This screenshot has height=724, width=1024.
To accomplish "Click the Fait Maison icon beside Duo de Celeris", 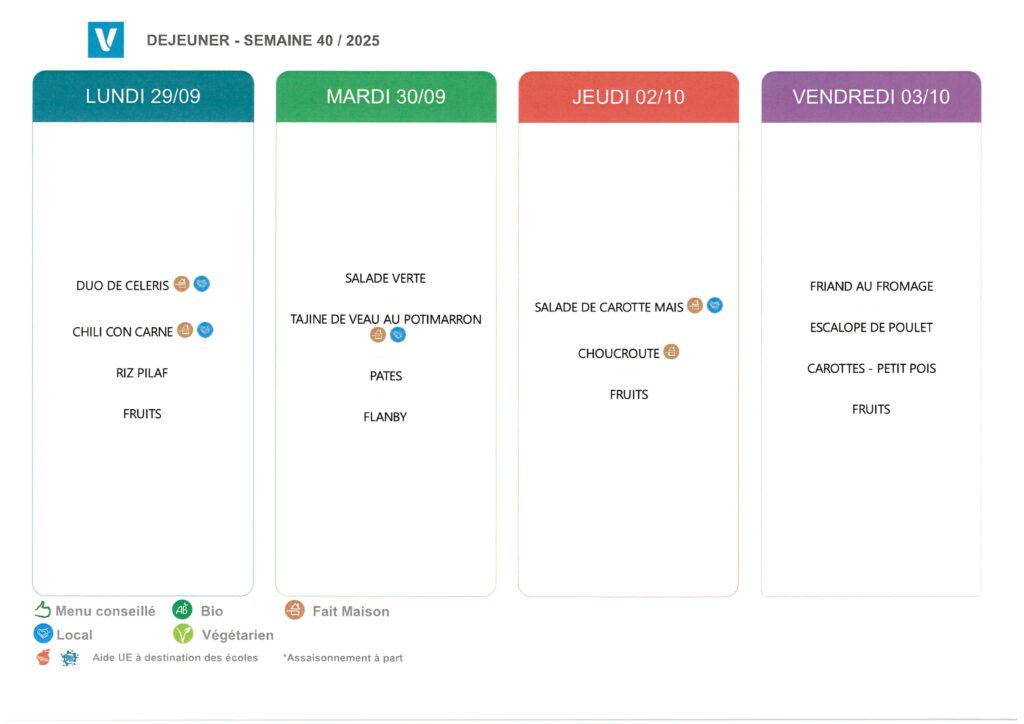I will point(181,284).
